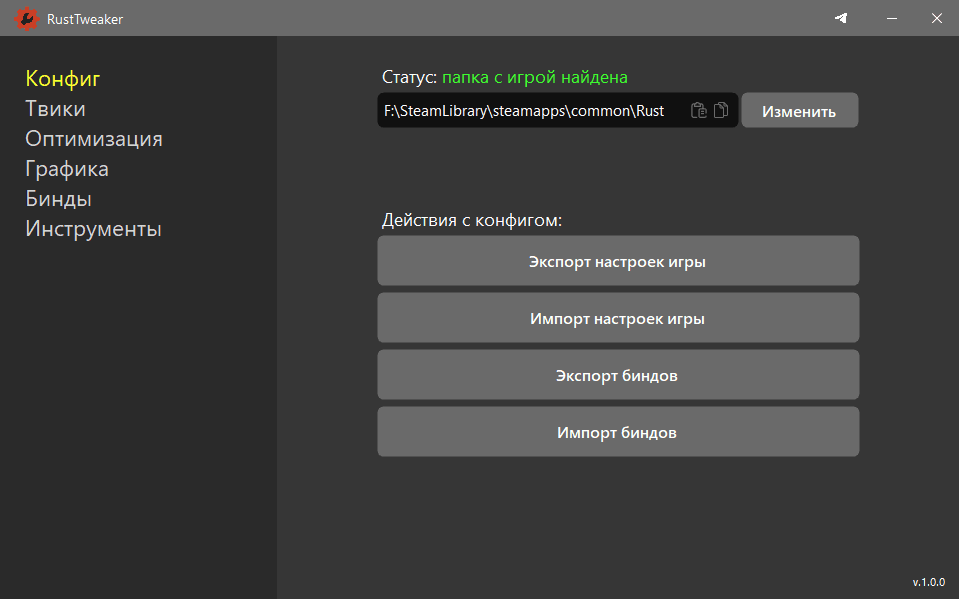
Task: Click Импорт настроек игры
Action: [x=617, y=319]
